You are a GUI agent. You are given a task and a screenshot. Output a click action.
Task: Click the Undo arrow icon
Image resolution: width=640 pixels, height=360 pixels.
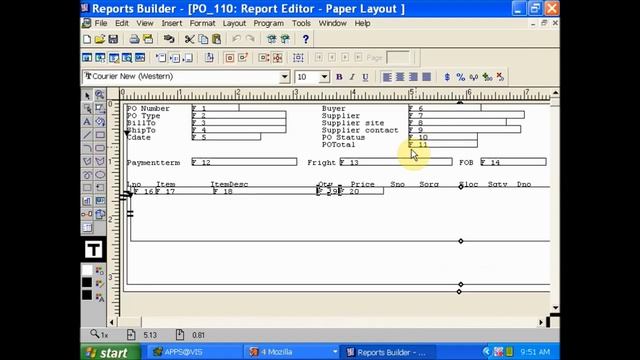pyautogui.click(x=236, y=39)
